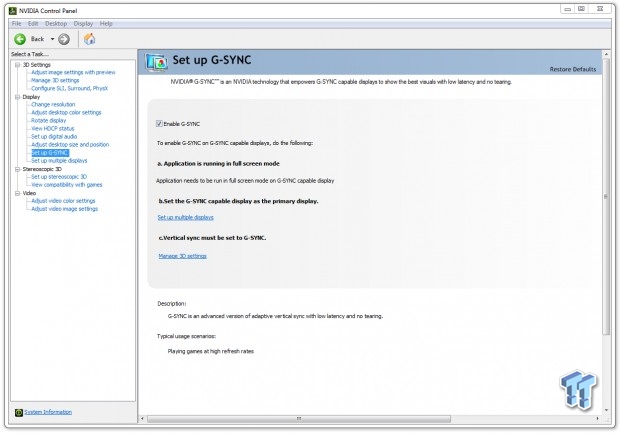Click the grey Forward arrow icon
Viewport: 620px width, 434px height.
tap(64, 39)
